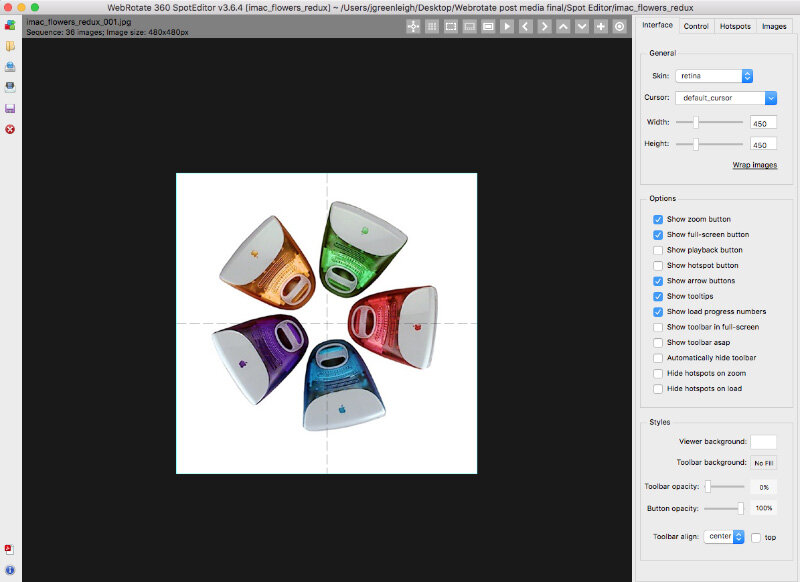Screen dimensions: 800x582
Task: Click the Toolbar opacity 0% value field
Action: click(763, 487)
